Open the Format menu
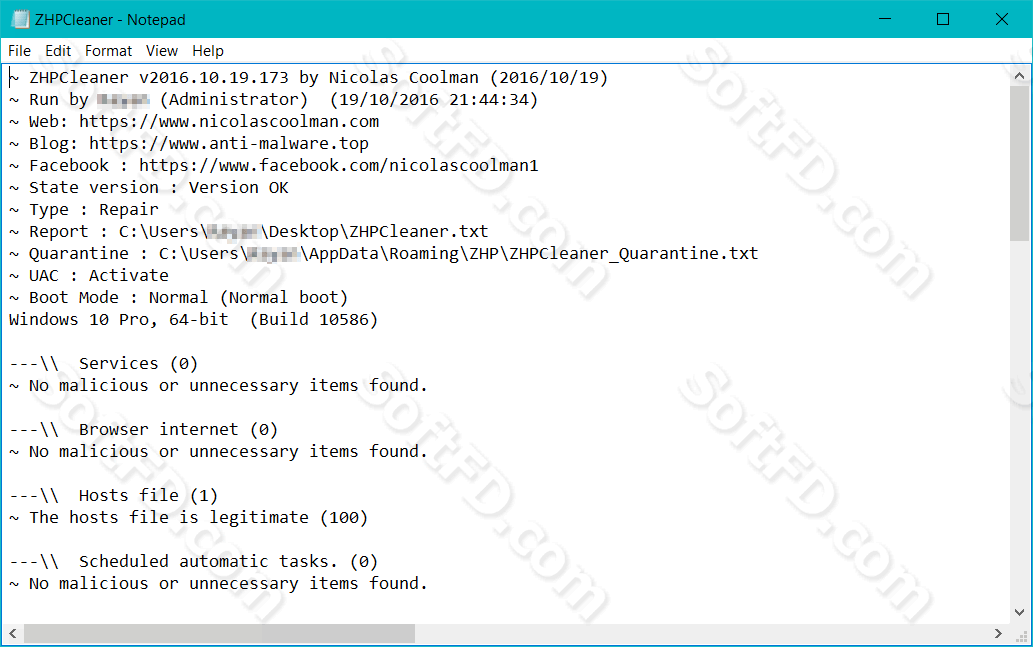 click(x=108, y=51)
